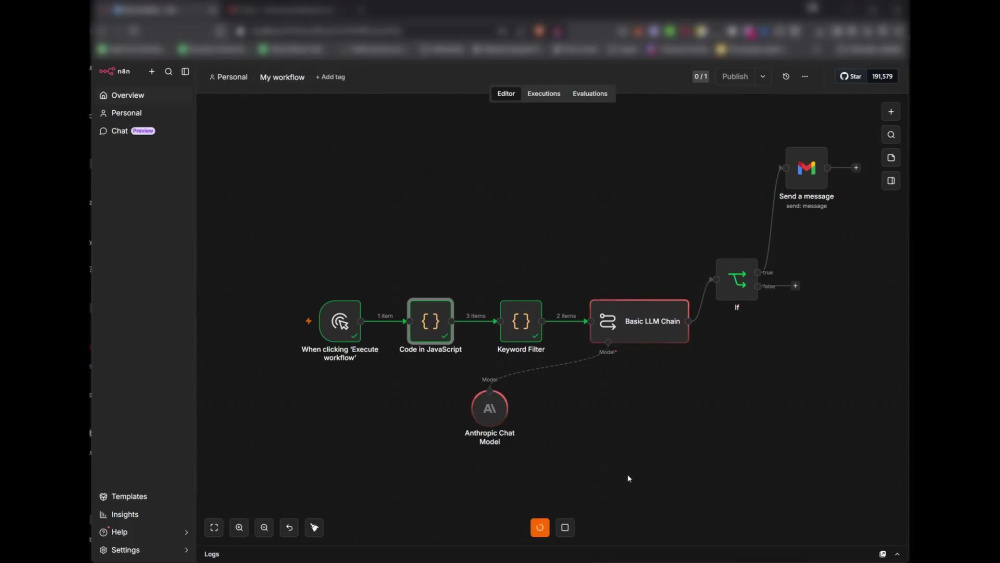Click the Publish button
This screenshot has height=563, width=1000.
click(735, 77)
